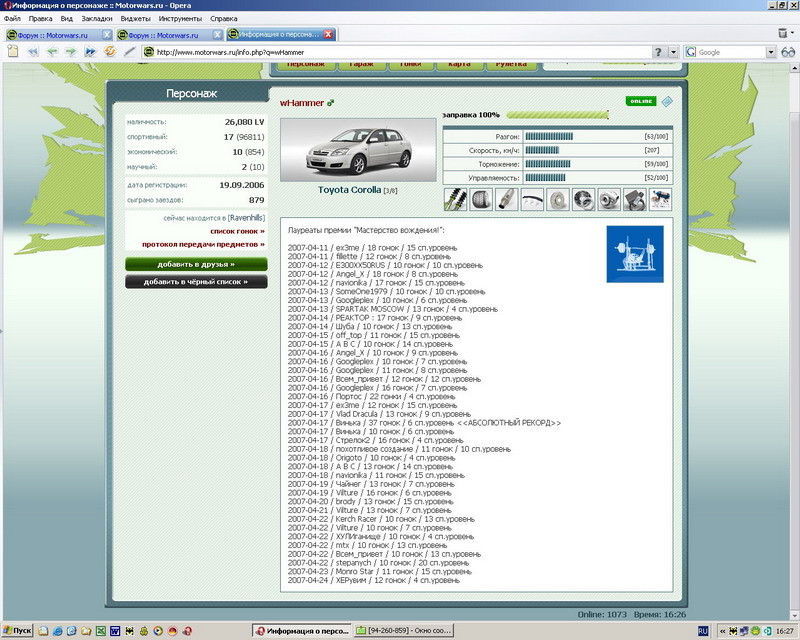The height and width of the screenshot is (640, 800).
Task: Click the RU language indicator in tray
Action: click(703, 631)
